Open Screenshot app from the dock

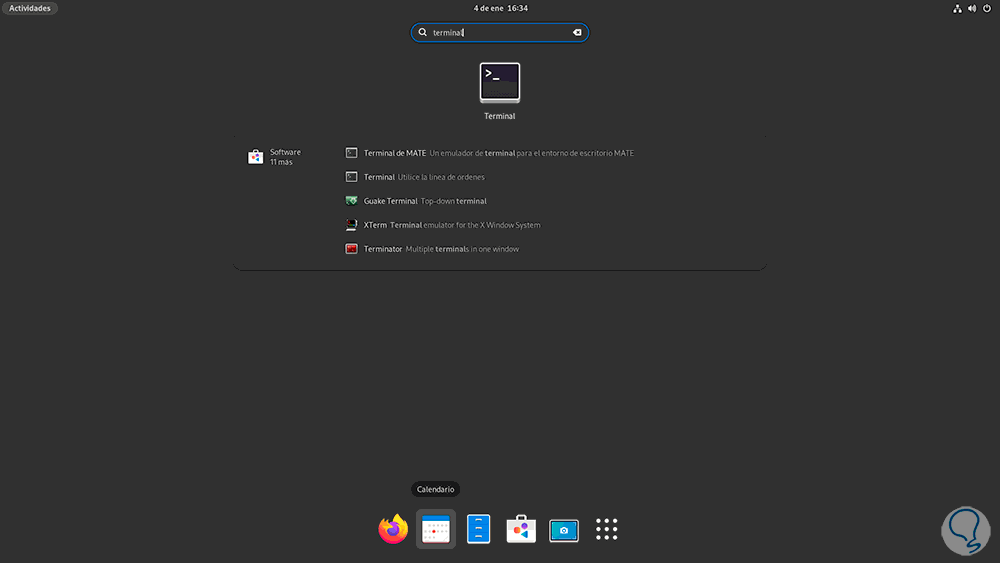coord(564,530)
